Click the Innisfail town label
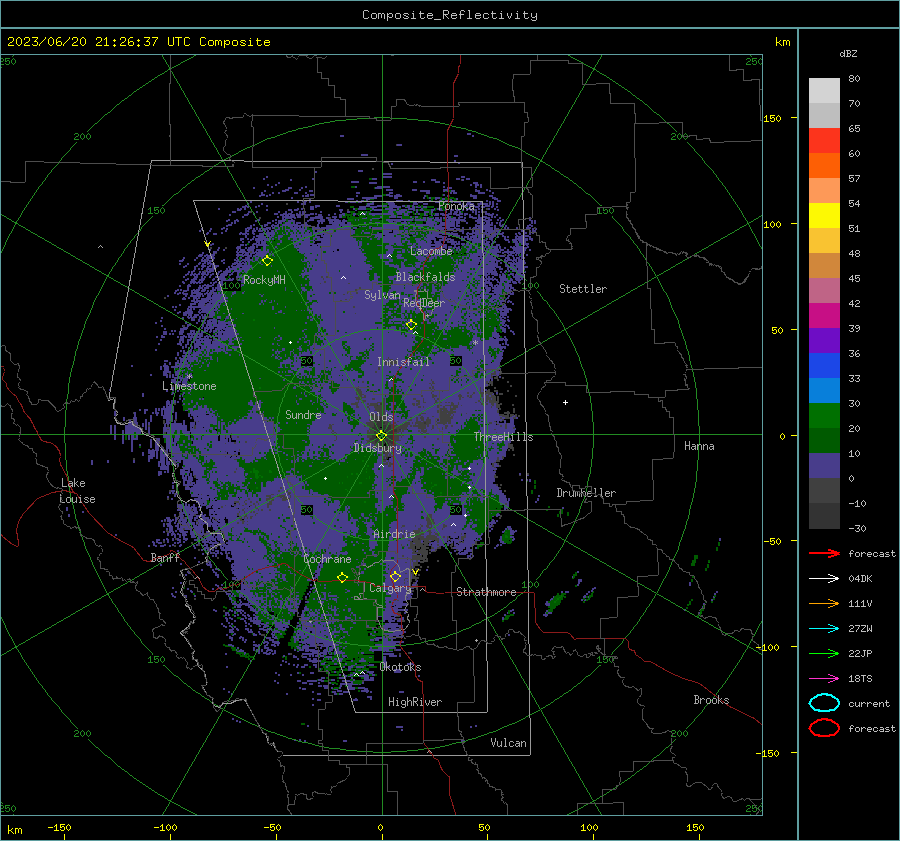This screenshot has height=841, width=900. [403, 362]
